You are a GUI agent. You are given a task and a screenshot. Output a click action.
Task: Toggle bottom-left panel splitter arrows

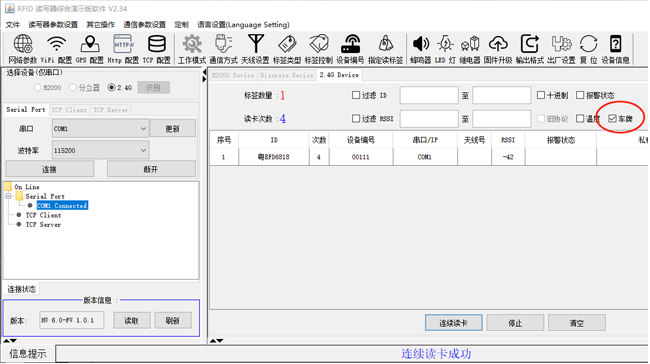[10, 341]
